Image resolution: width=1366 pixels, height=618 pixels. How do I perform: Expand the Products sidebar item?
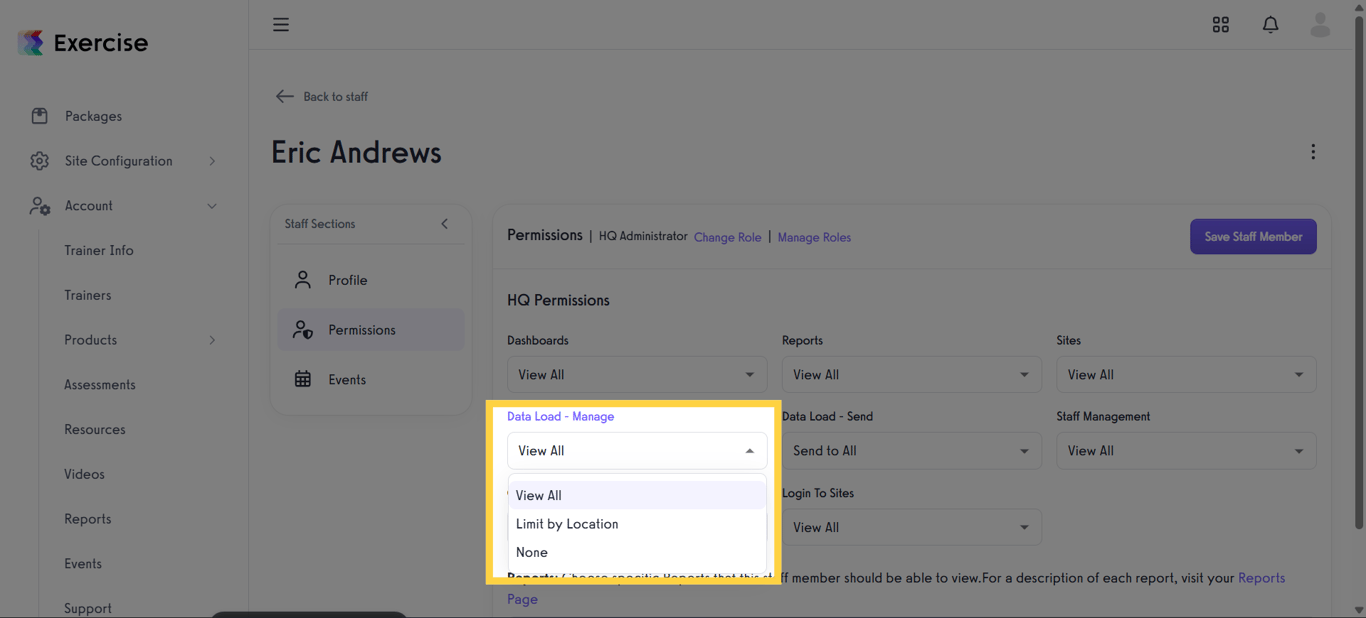tap(212, 339)
